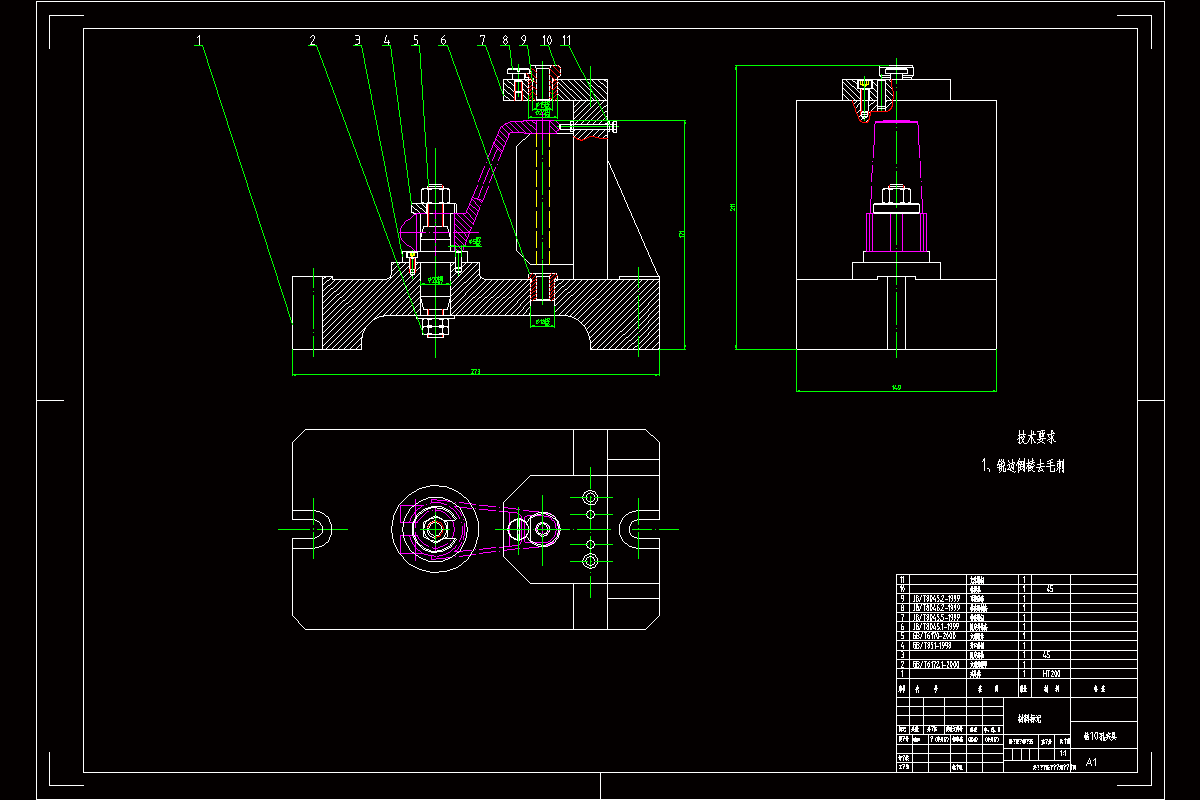Viewport: 1200px width, 800px height.
Task: Select the width dimension under the side view
Action: [x=897, y=387]
